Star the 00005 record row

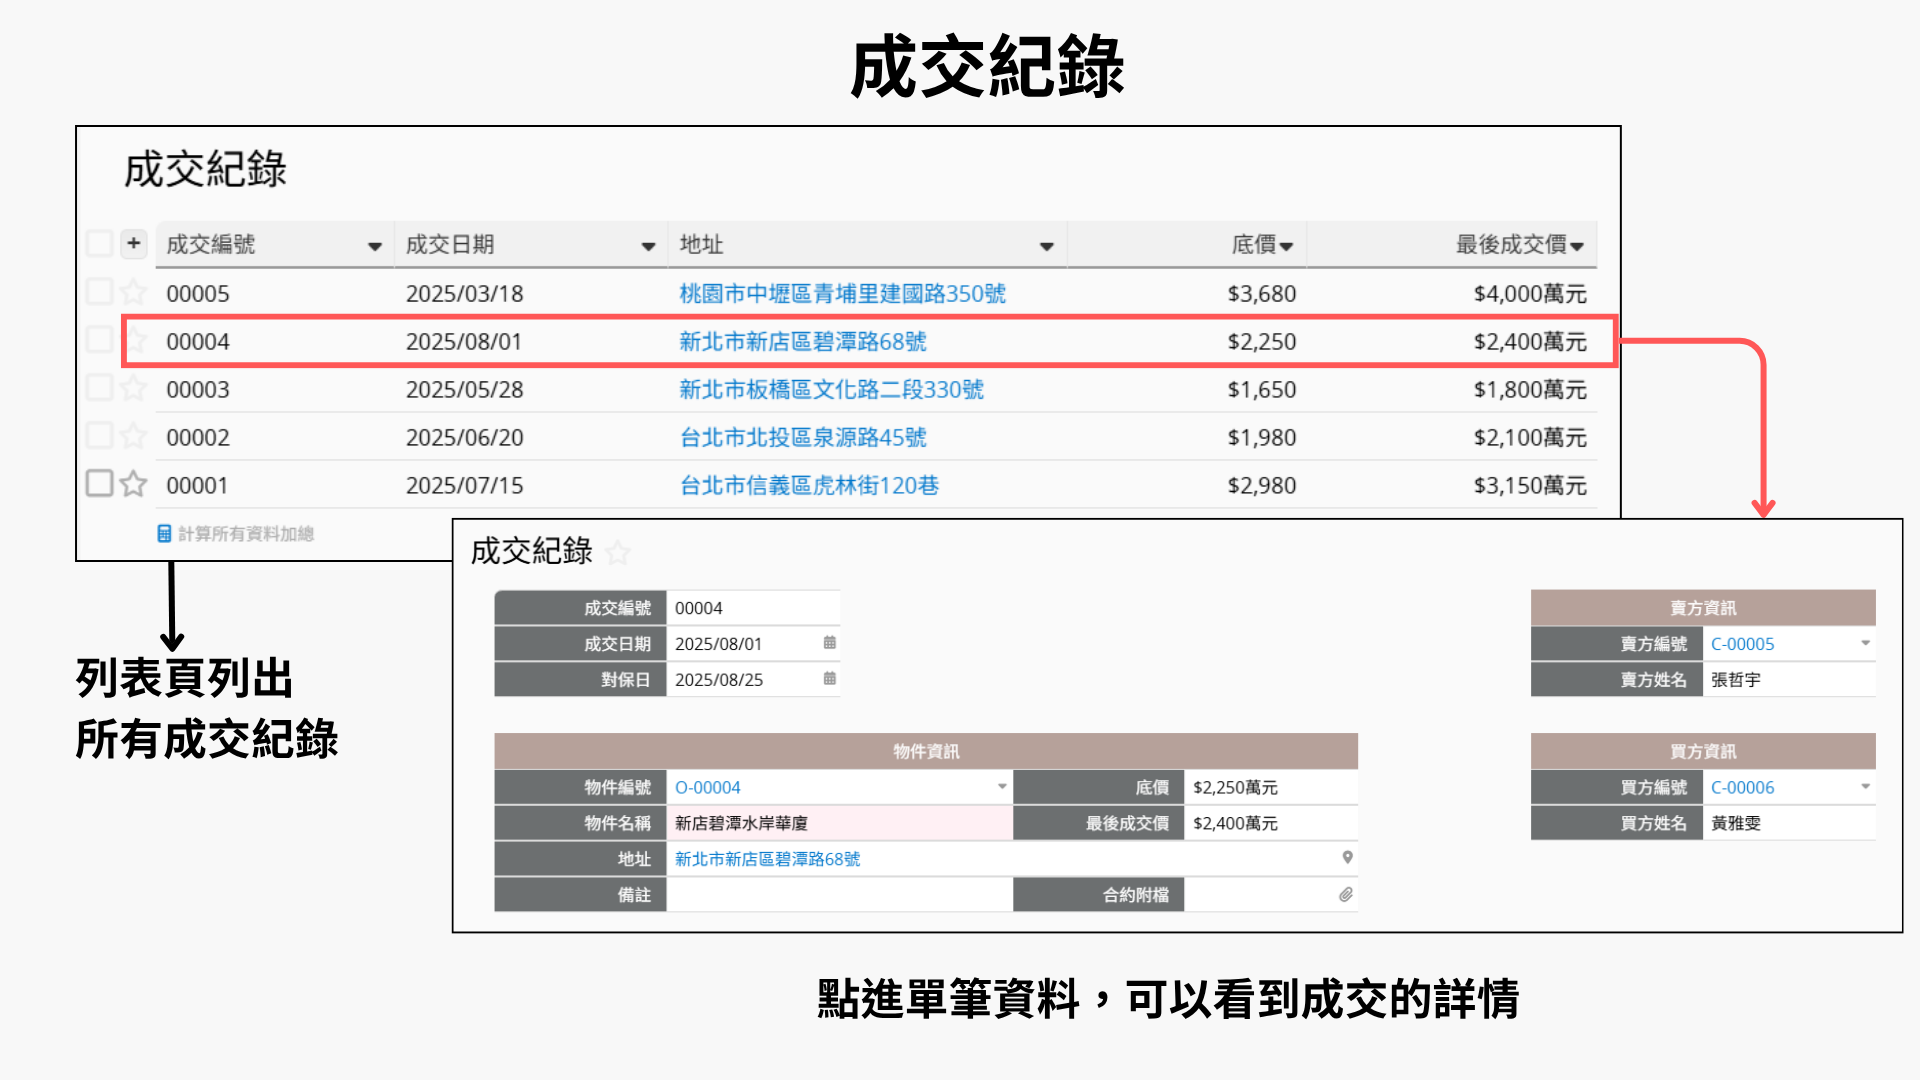[133, 293]
